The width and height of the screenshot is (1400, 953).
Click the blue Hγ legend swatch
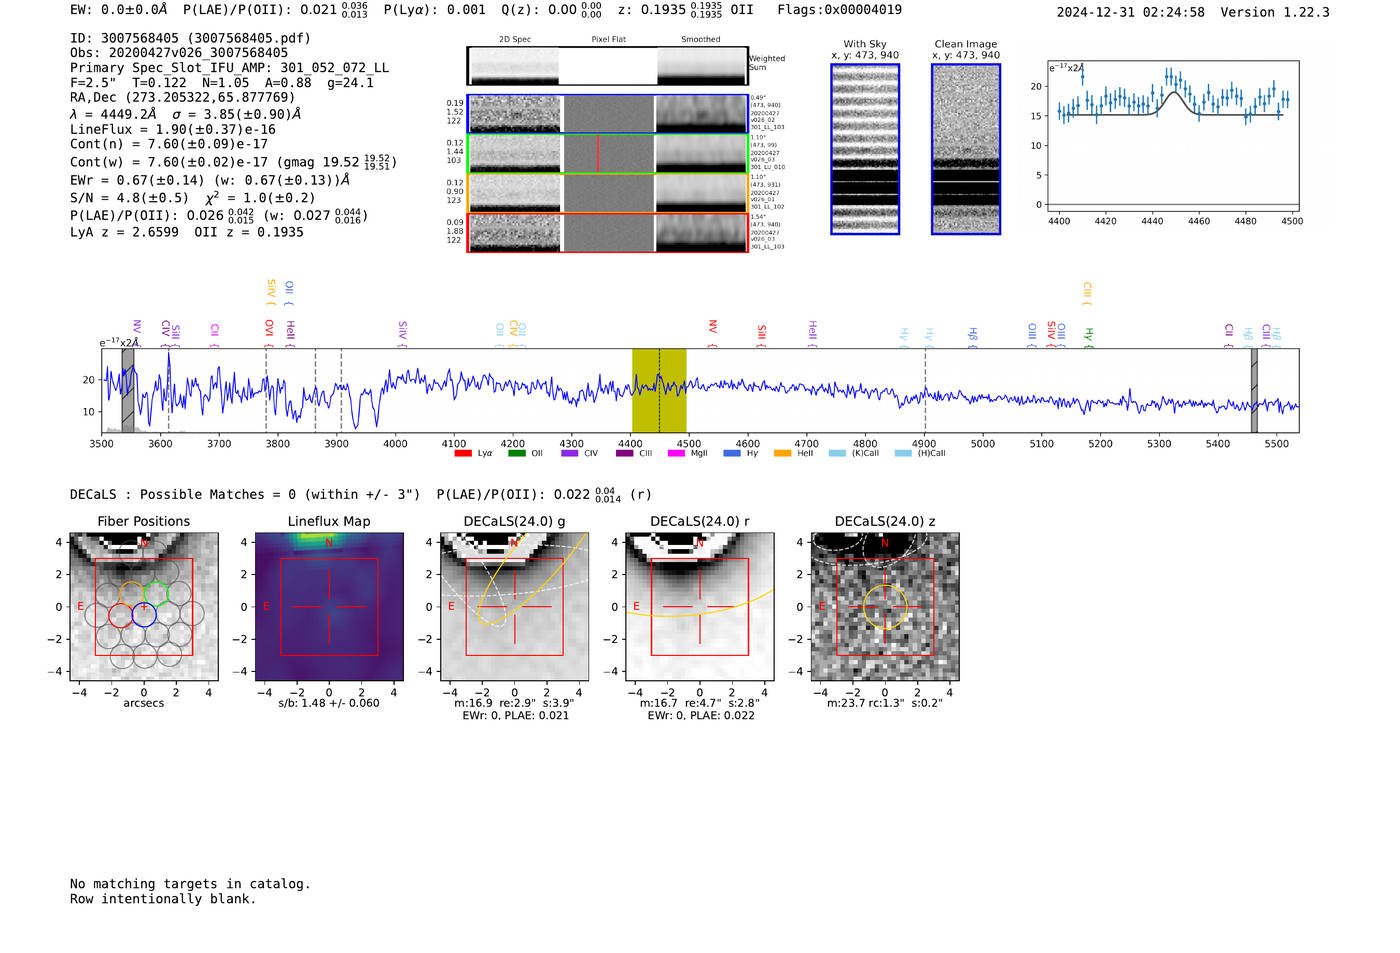tap(732, 453)
